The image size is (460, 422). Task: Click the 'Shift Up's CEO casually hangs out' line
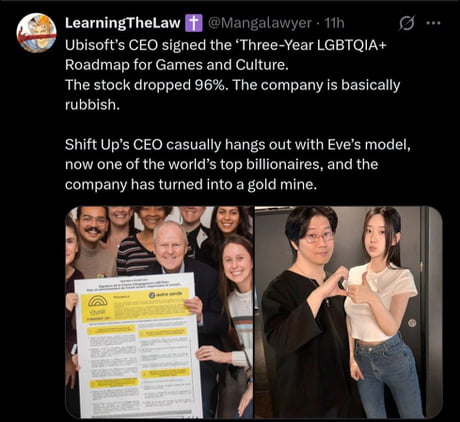(238, 145)
